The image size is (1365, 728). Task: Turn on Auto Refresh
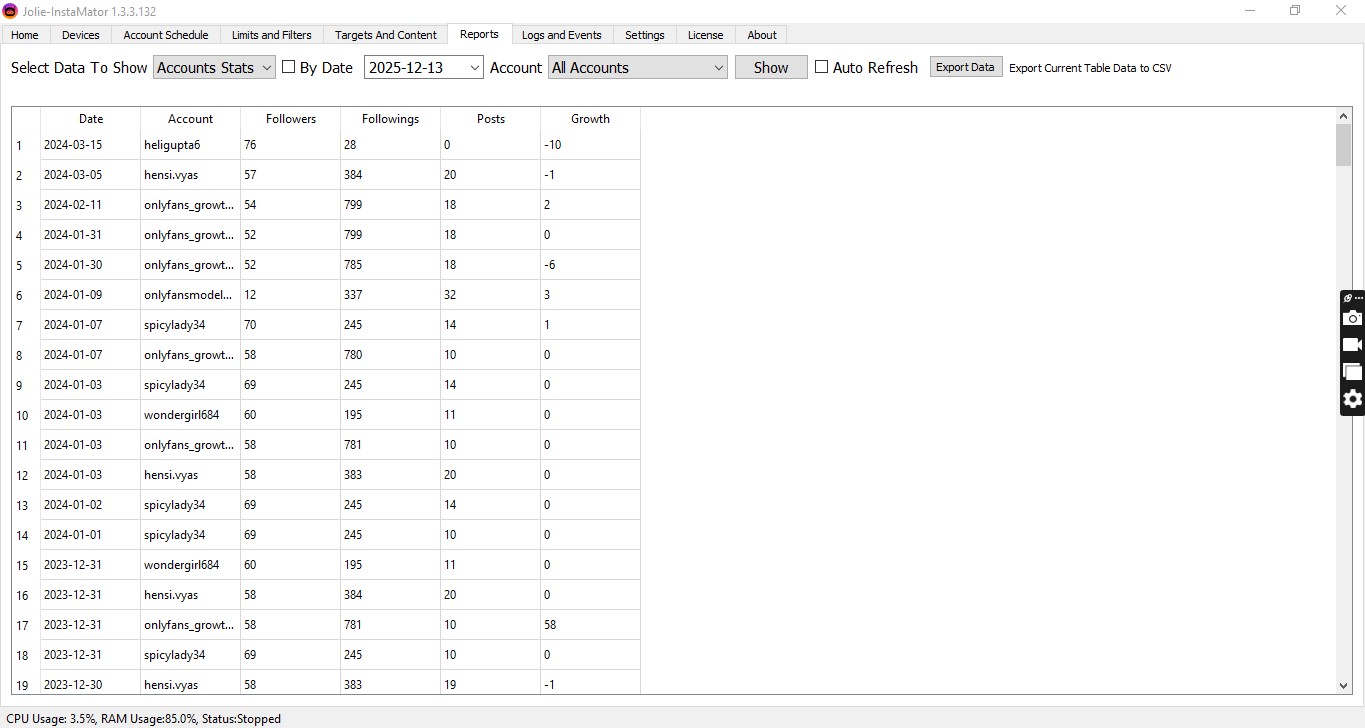click(x=821, y=67)
